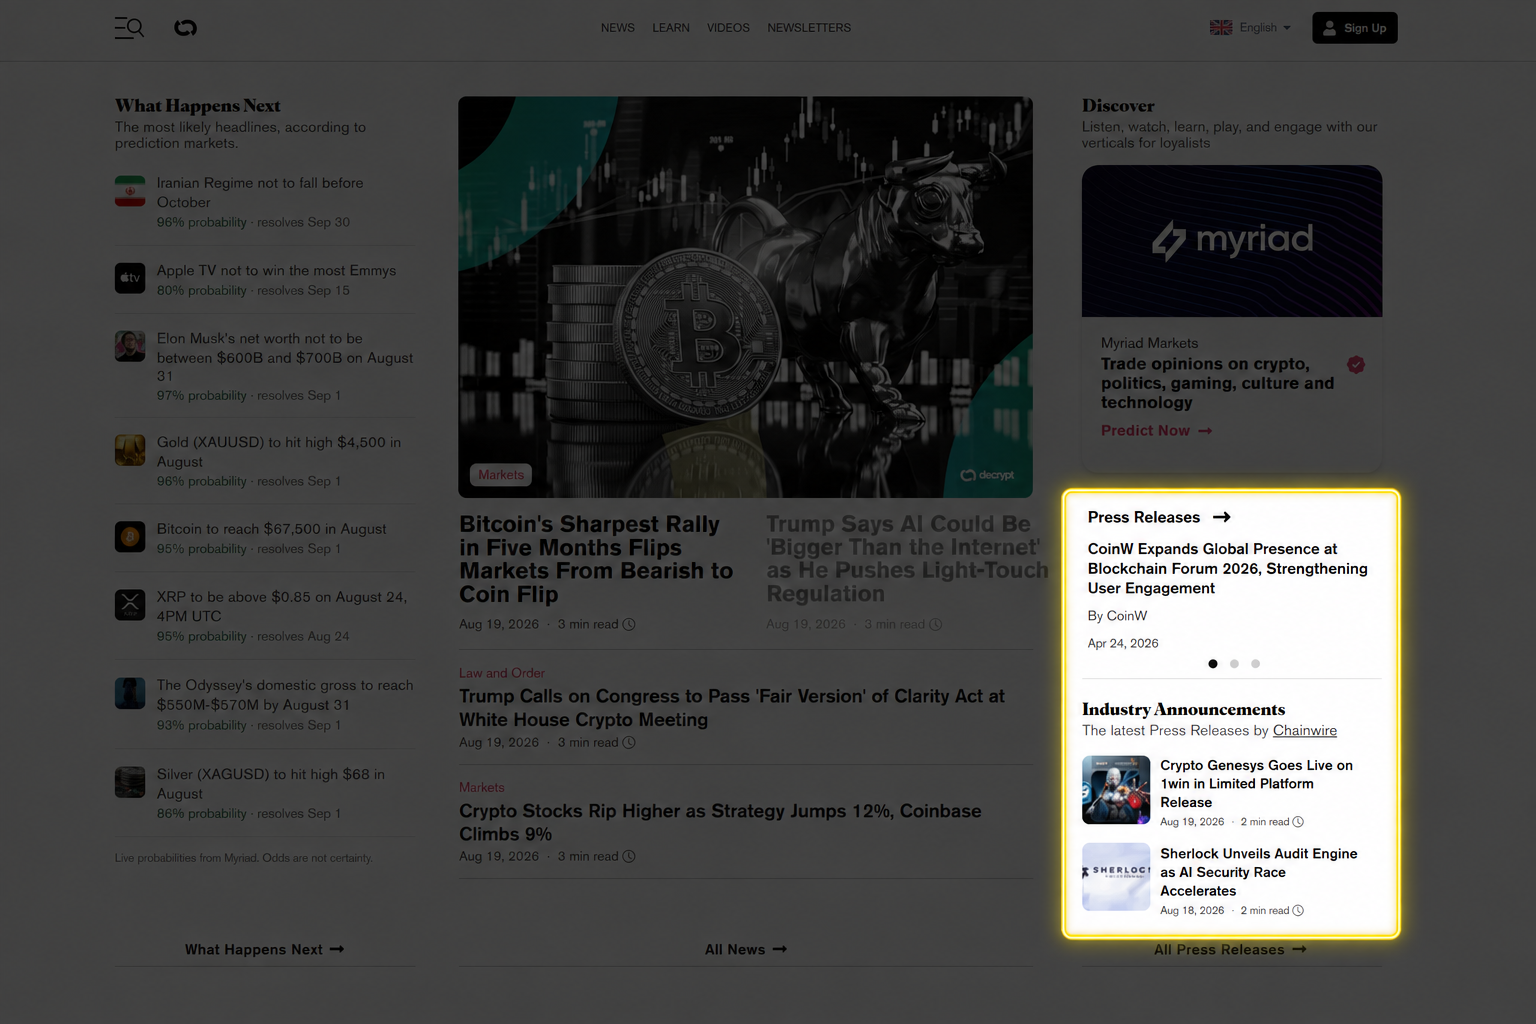1536x1024 pixels.
Task: Click the XRP prediction icon
Action: [130, 605]
